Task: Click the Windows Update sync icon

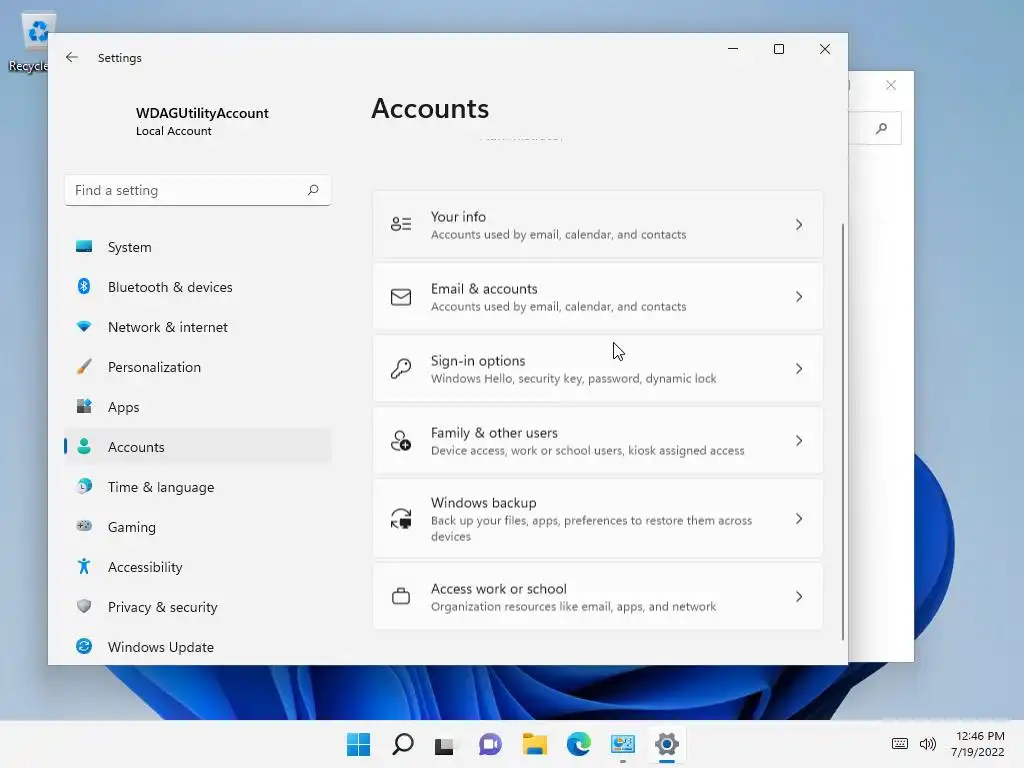Action: pyautogui.click(x=84, y=647)
